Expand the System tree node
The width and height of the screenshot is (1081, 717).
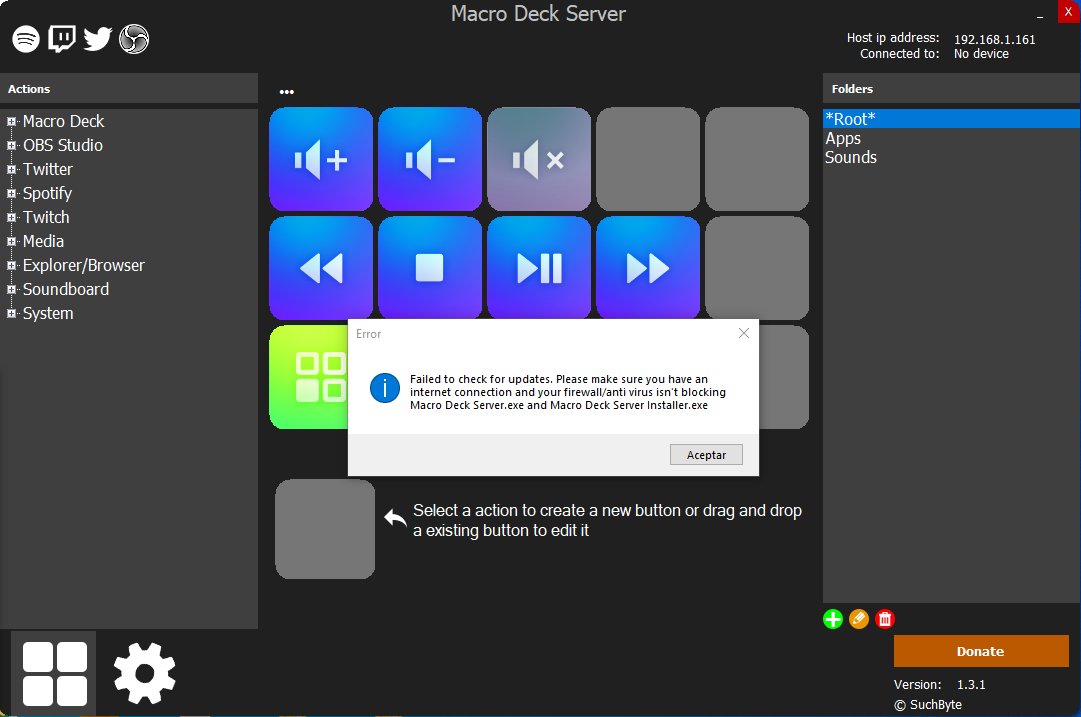pyautogui.click(x=11, y=314)
